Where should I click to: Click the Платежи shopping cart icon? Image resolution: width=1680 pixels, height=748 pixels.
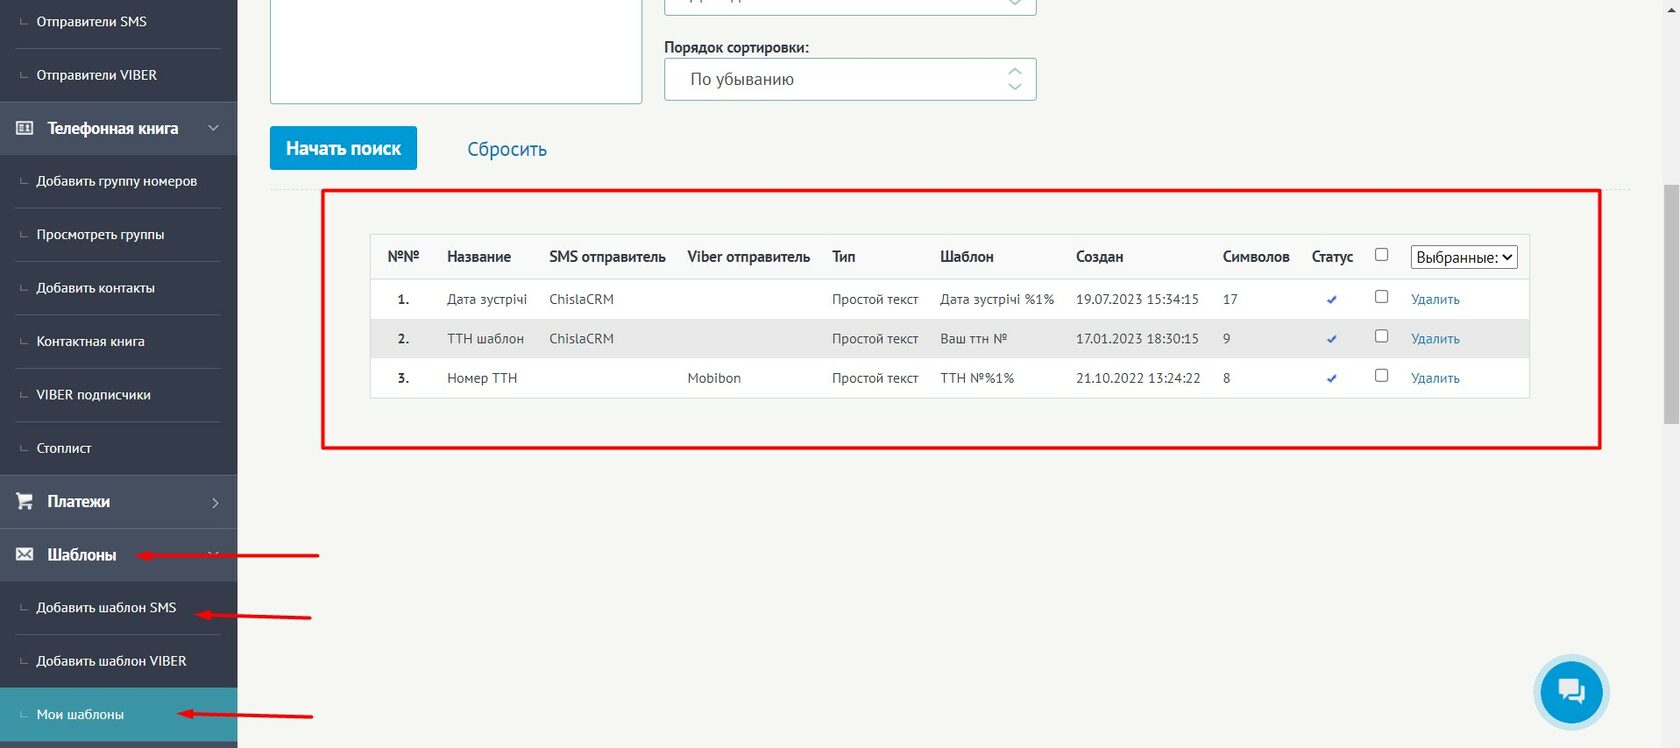pyautogui.click(x=25, y=501)
